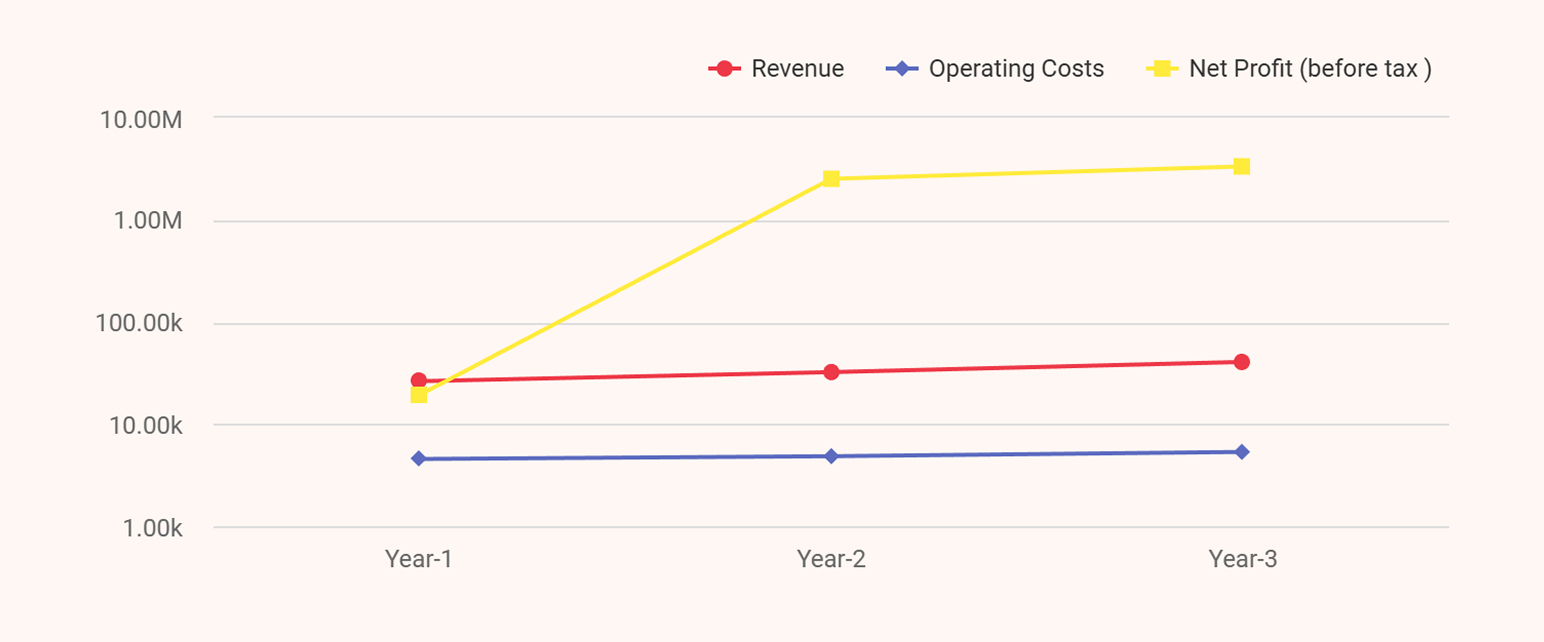Click the Net Profit square marker at Year-2
This screenshot has width=1544, height=642.
[x=830, y=178]
